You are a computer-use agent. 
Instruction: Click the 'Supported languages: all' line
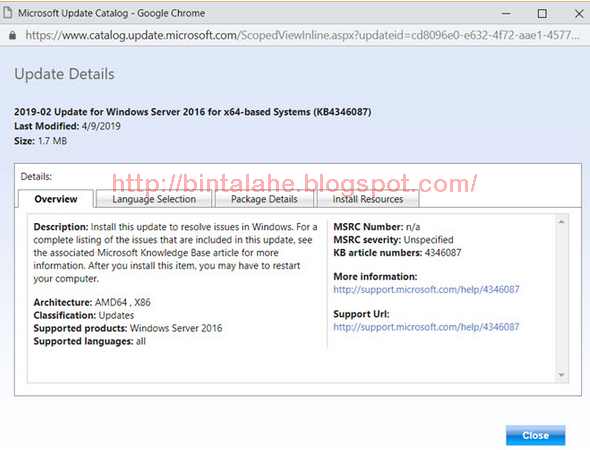90,341
